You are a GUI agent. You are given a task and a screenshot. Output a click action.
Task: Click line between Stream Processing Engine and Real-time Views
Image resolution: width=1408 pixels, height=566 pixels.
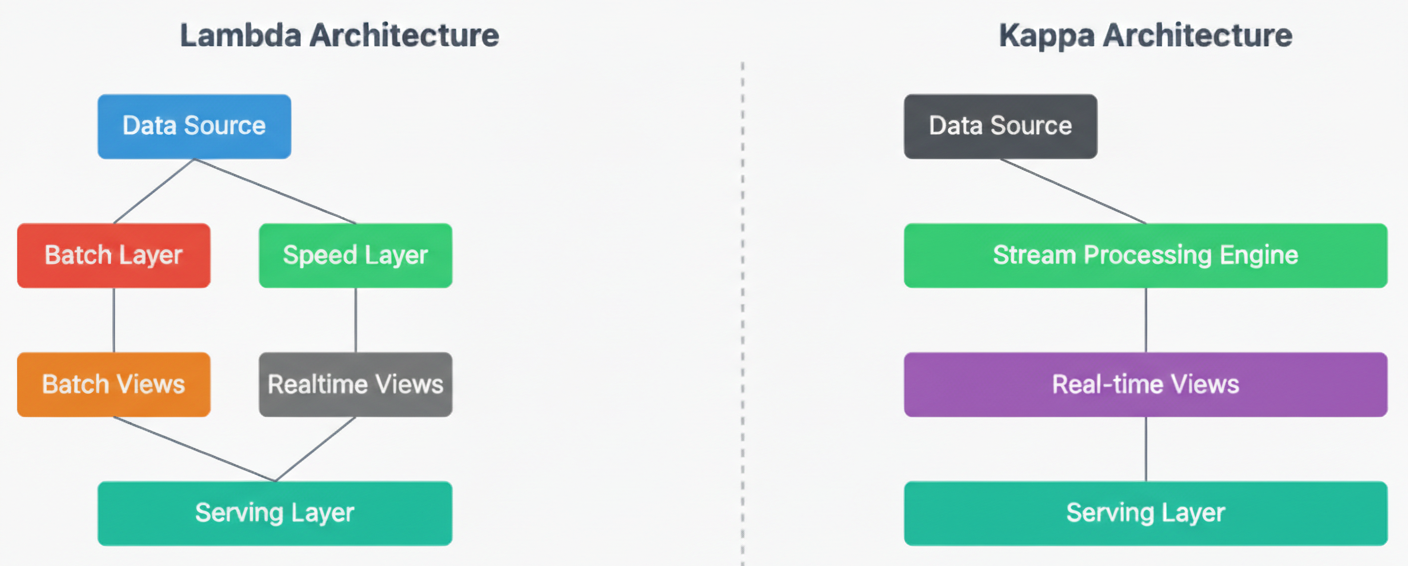coord(1146,320)
